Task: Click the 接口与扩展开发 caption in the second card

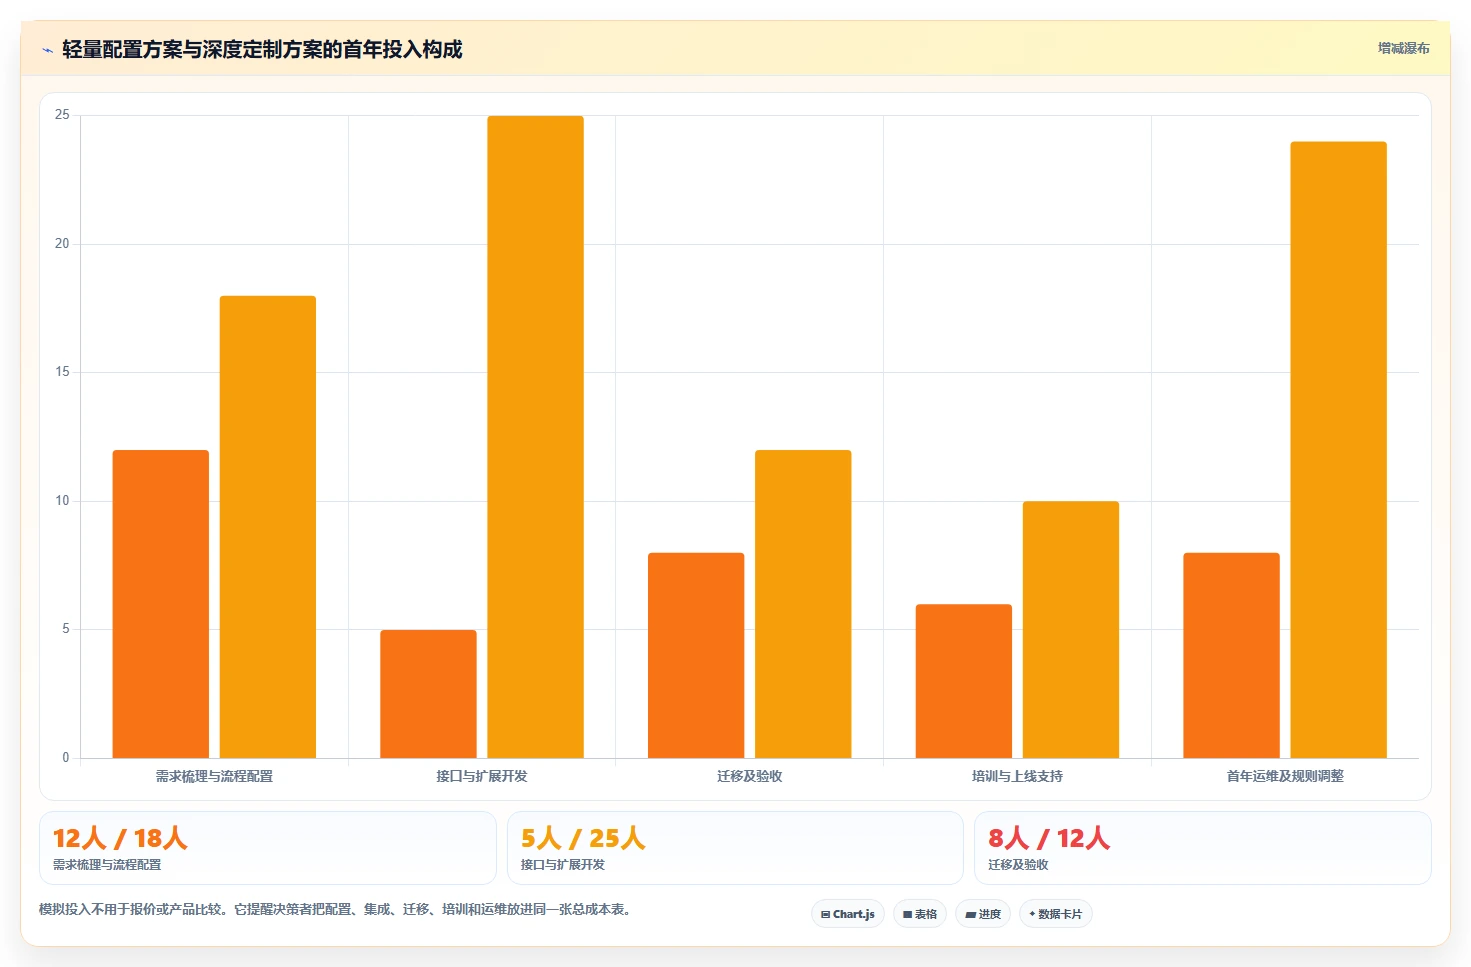Action: pos(563,865)
